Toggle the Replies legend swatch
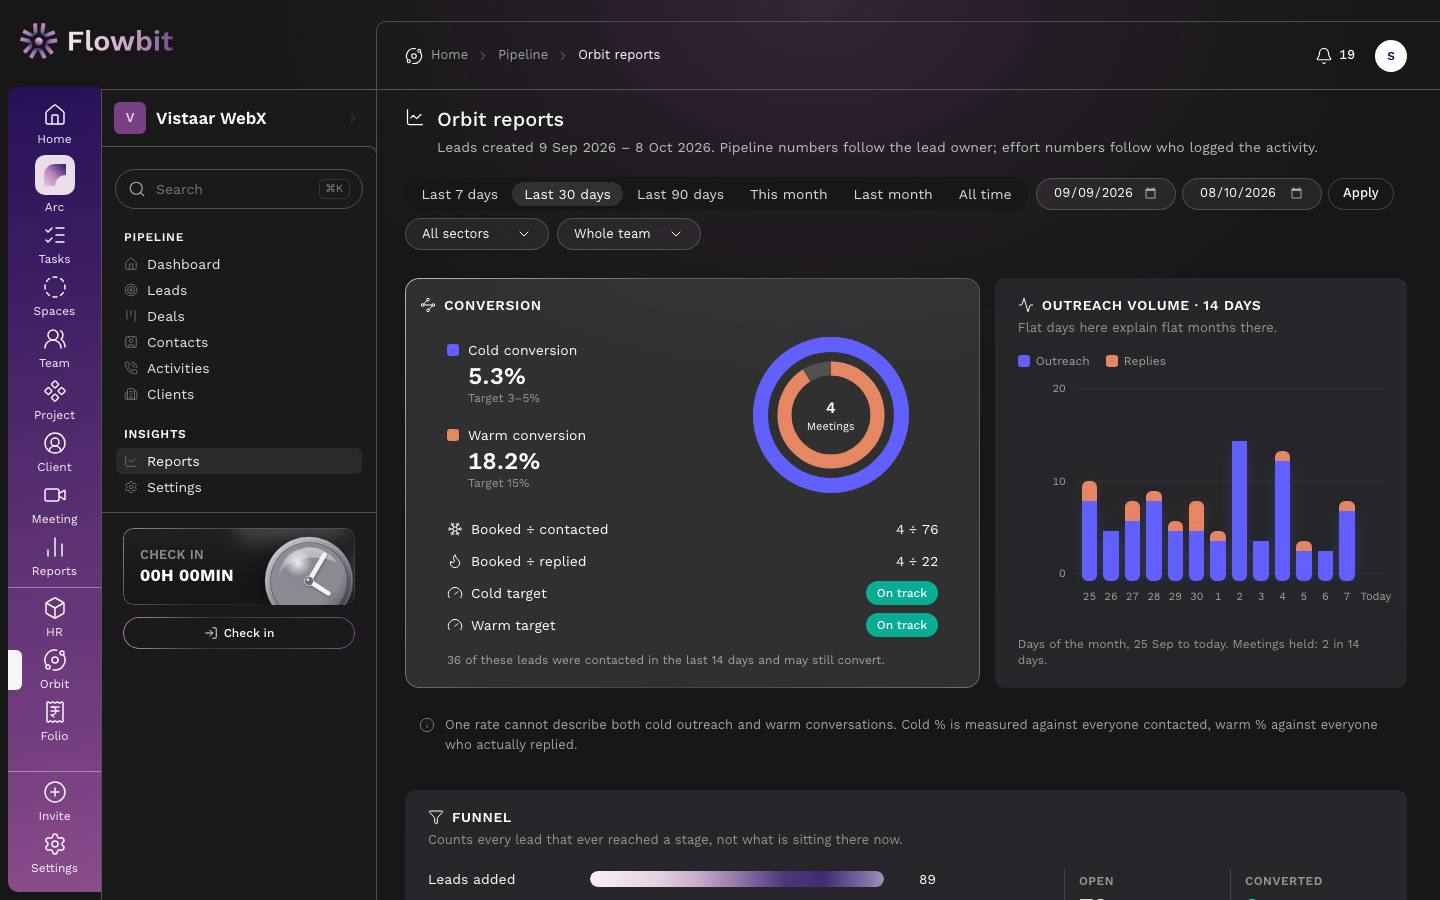The image size is (1440, 900). coord(1112,361)
